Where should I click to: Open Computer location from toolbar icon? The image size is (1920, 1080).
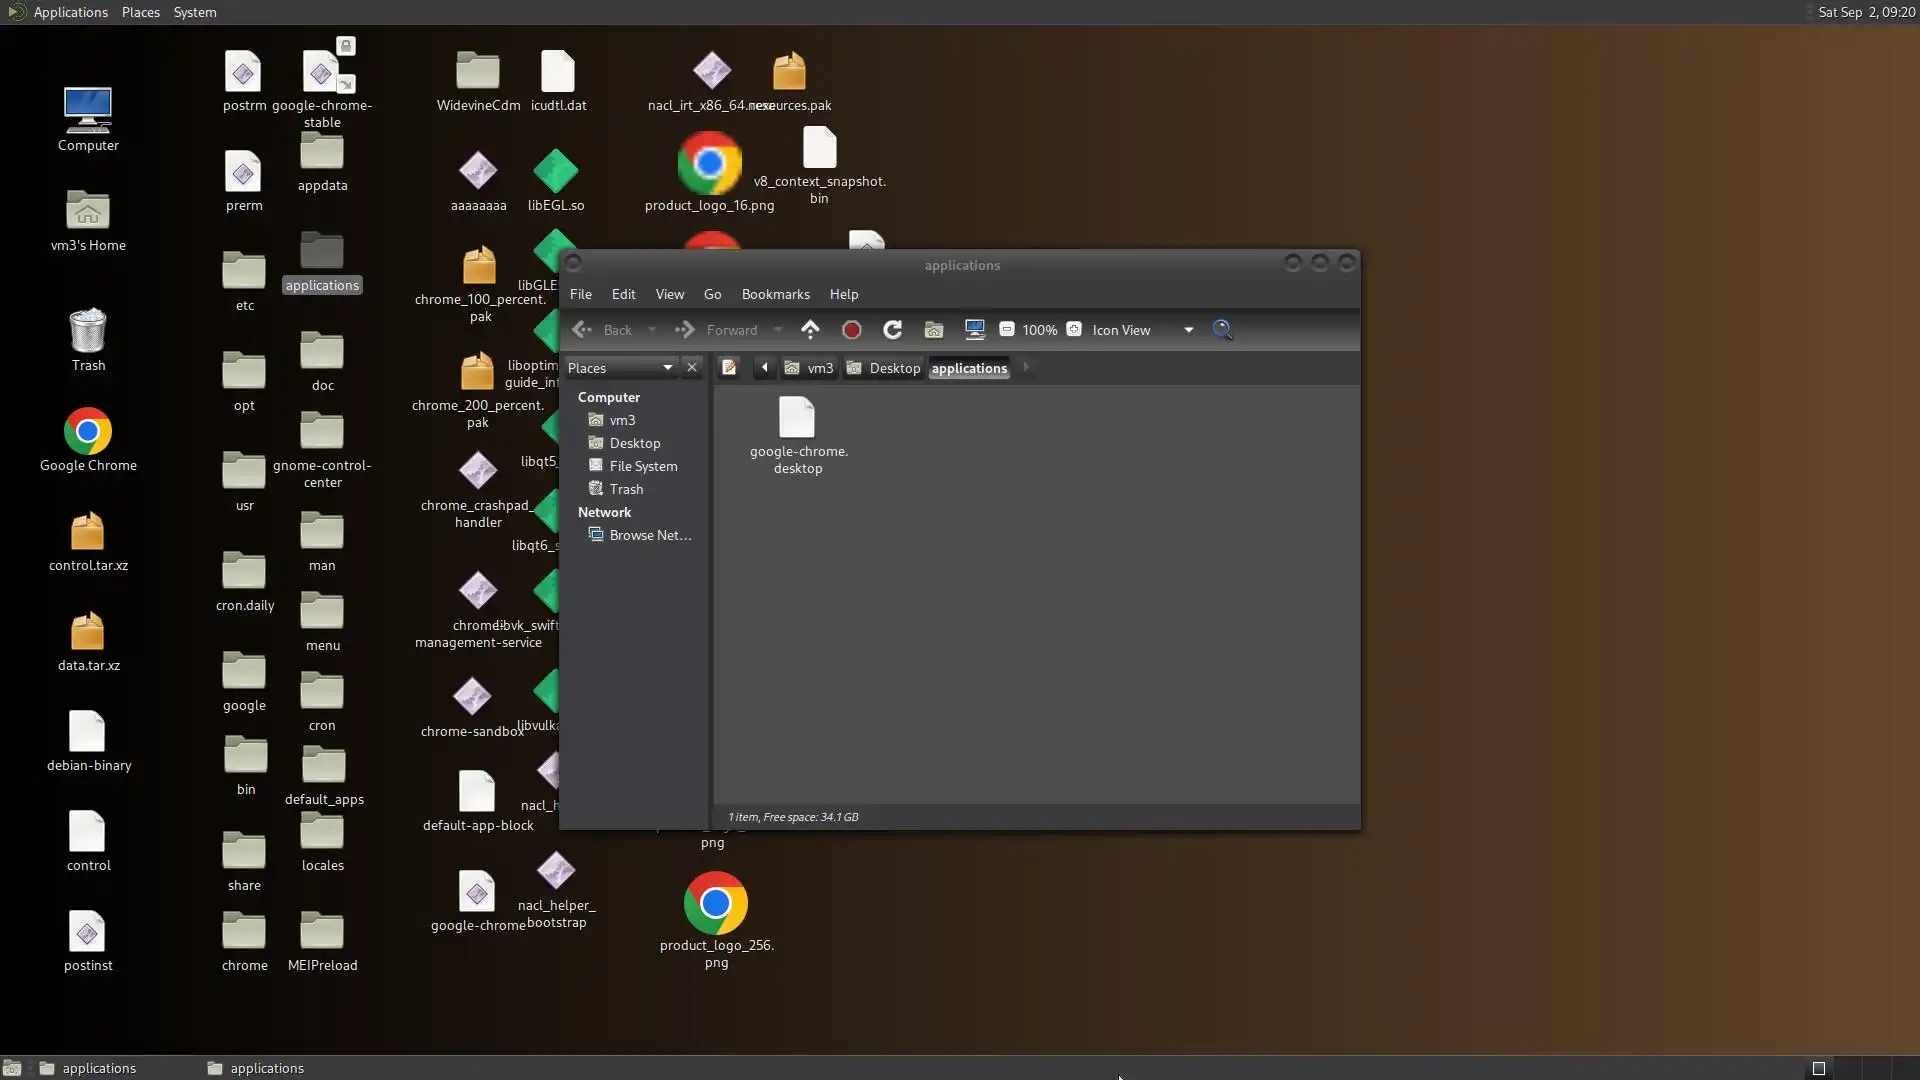tap(974, 330)
